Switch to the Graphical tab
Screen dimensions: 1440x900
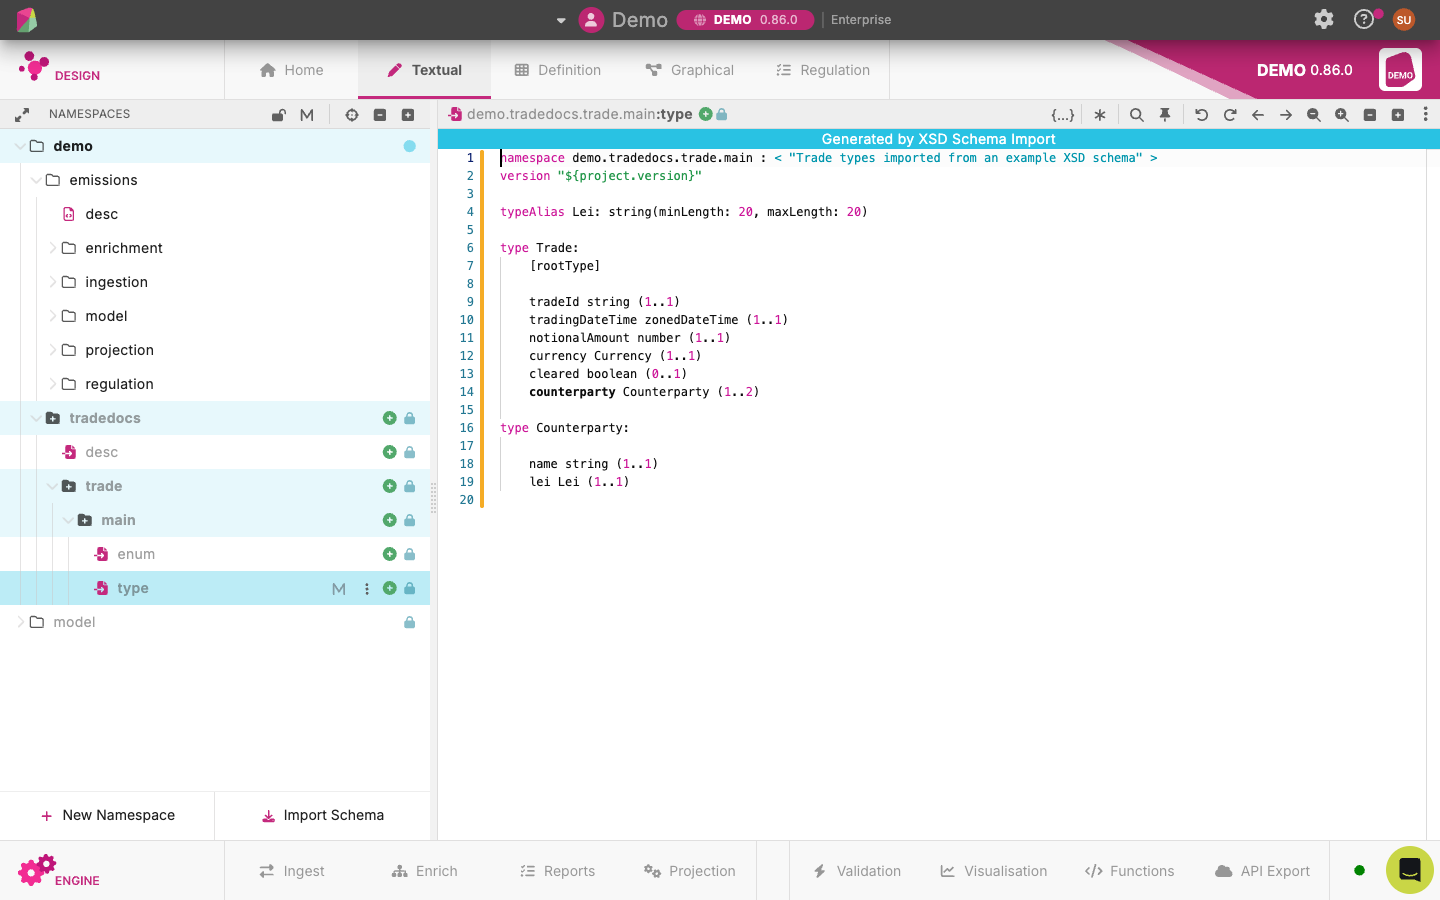pos(689,70)
